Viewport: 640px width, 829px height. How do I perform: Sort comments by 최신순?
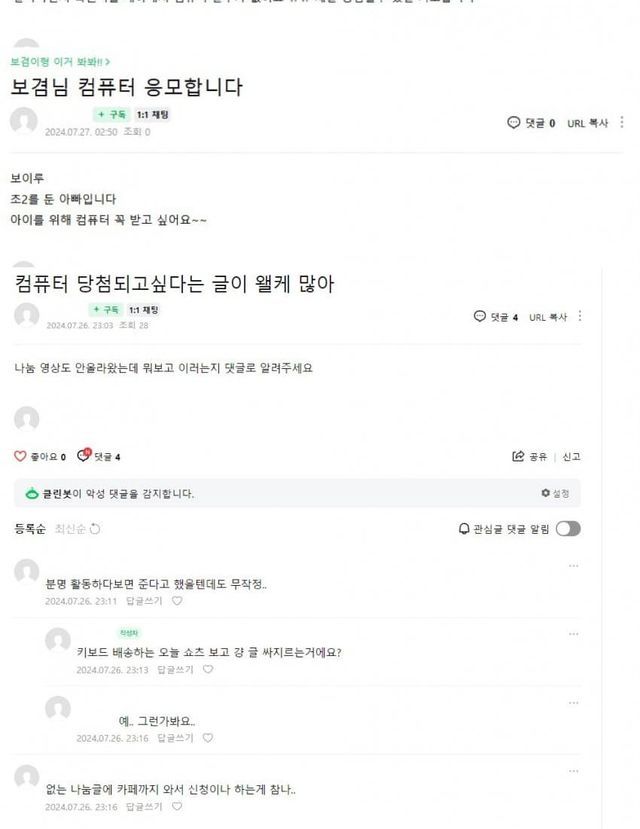pos(68,529)
